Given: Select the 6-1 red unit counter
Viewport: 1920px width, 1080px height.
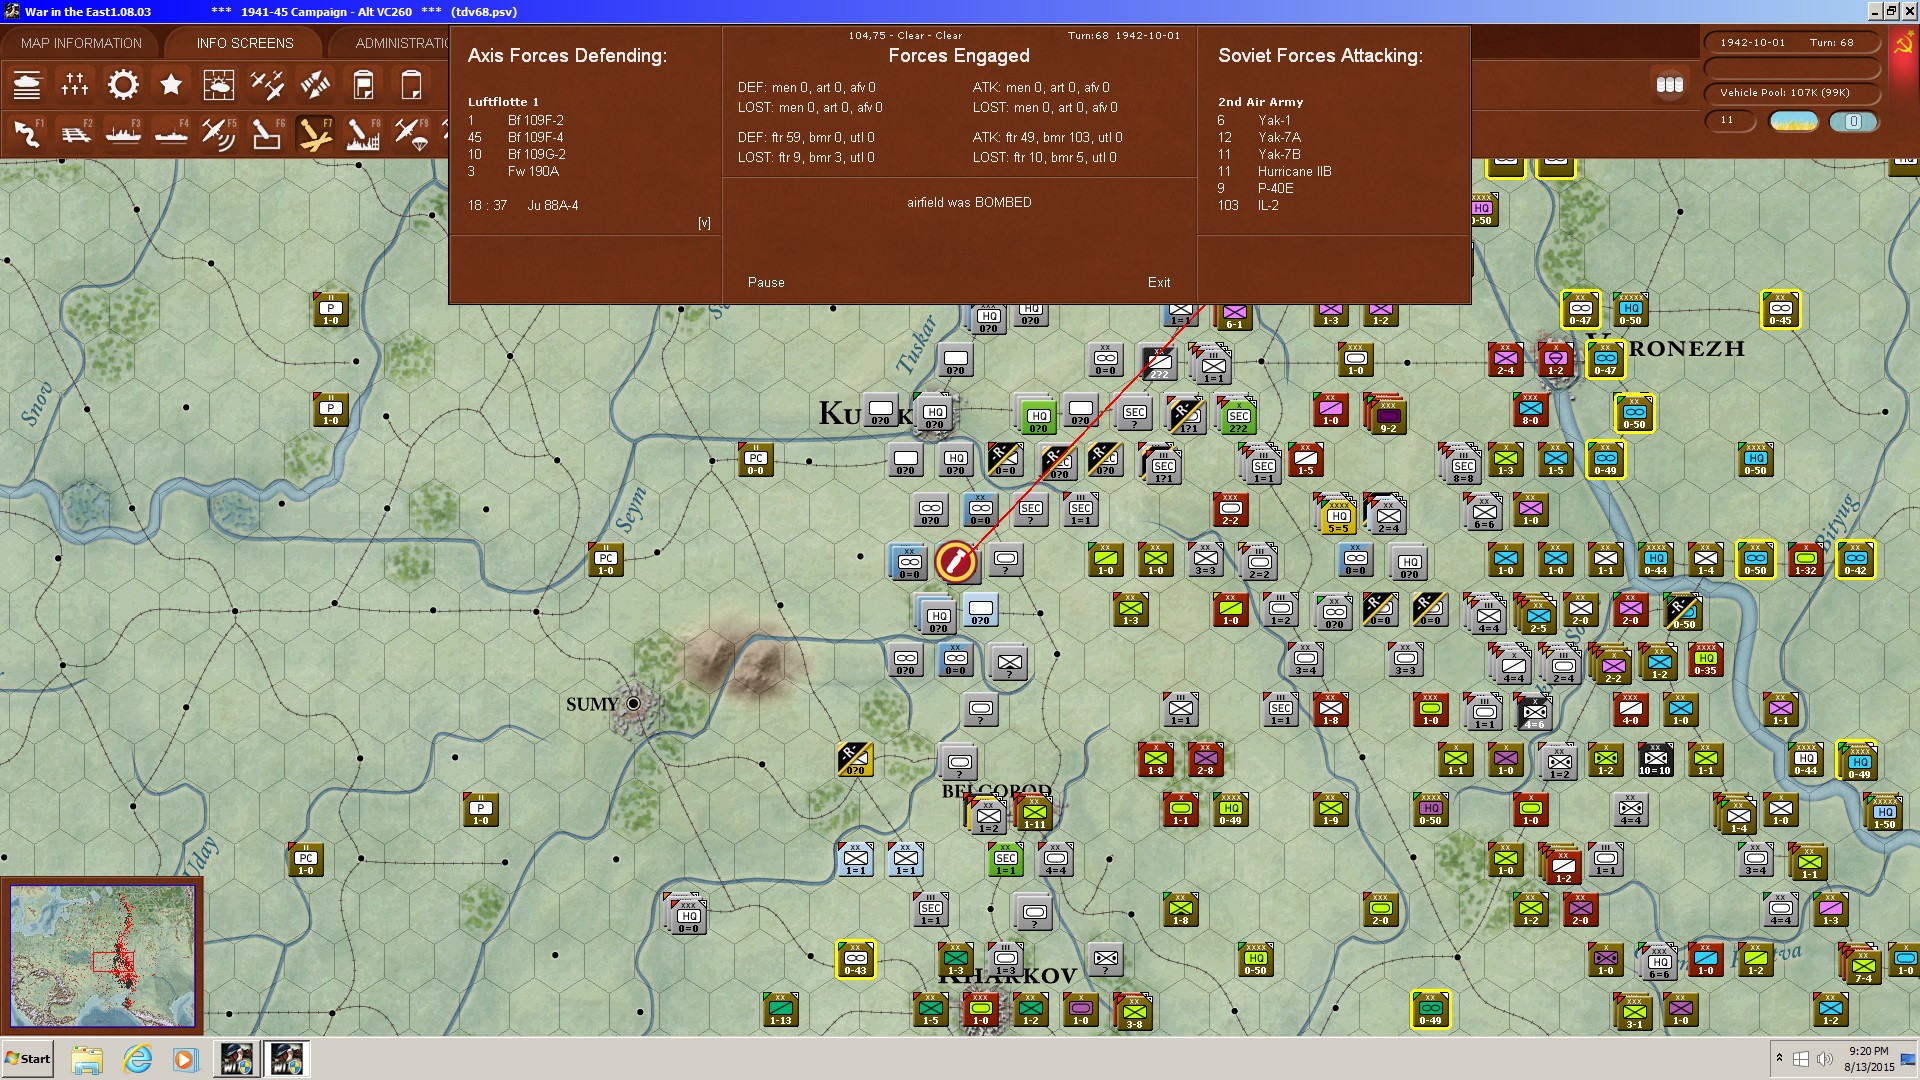Looking at the screenshot, I should [1234, 316].
